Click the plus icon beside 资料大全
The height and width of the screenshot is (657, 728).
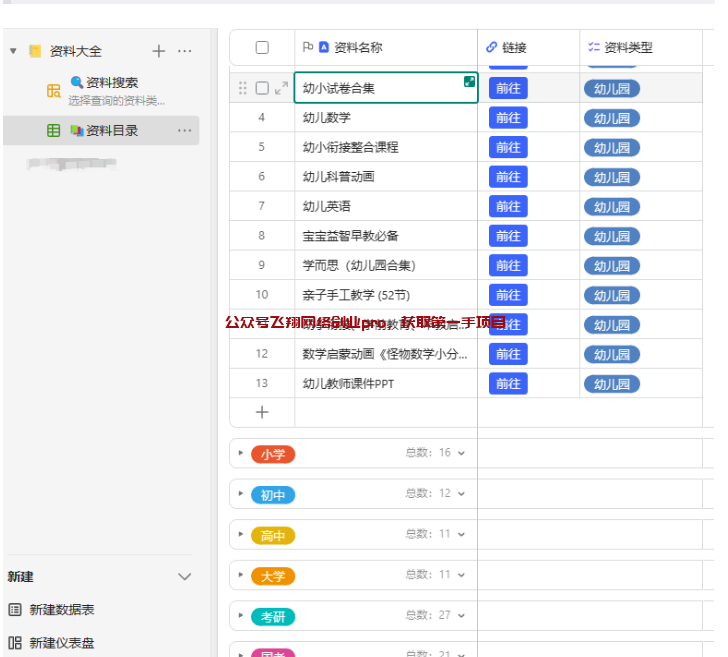coord(158,51)
